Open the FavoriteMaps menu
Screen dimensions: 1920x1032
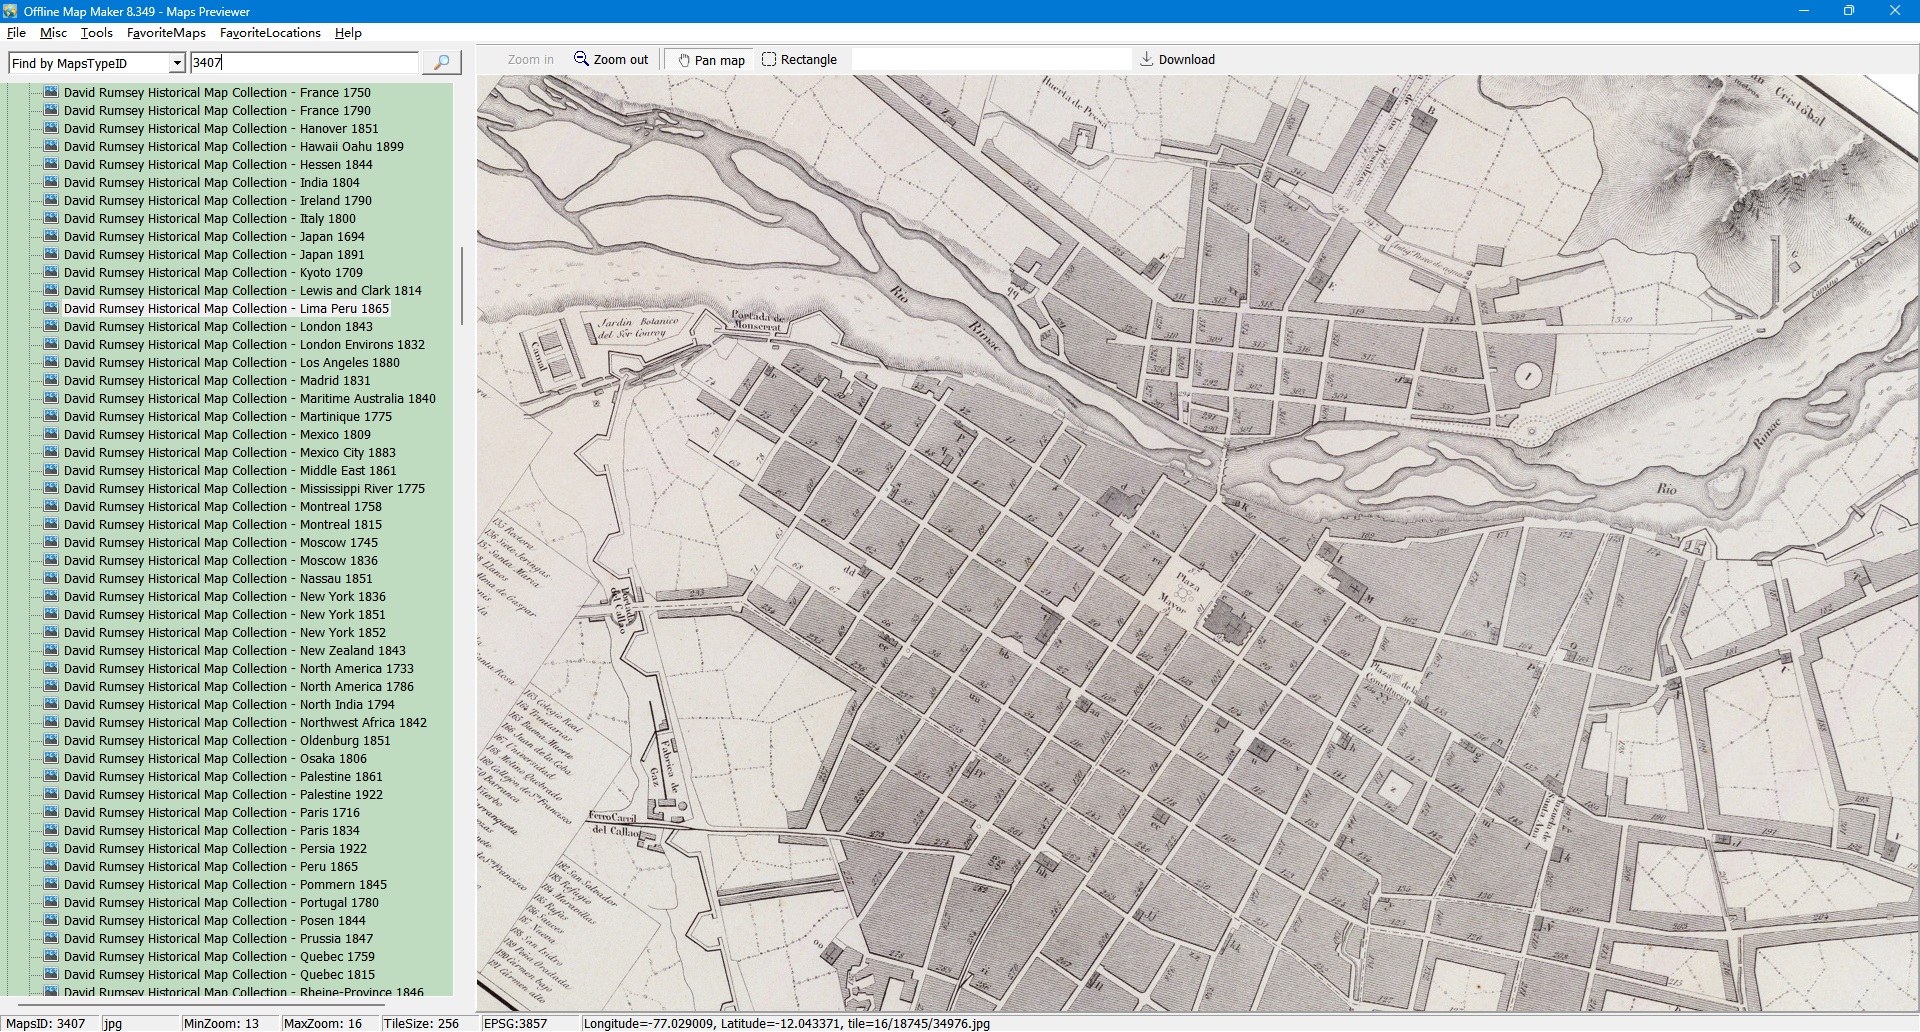166,33
